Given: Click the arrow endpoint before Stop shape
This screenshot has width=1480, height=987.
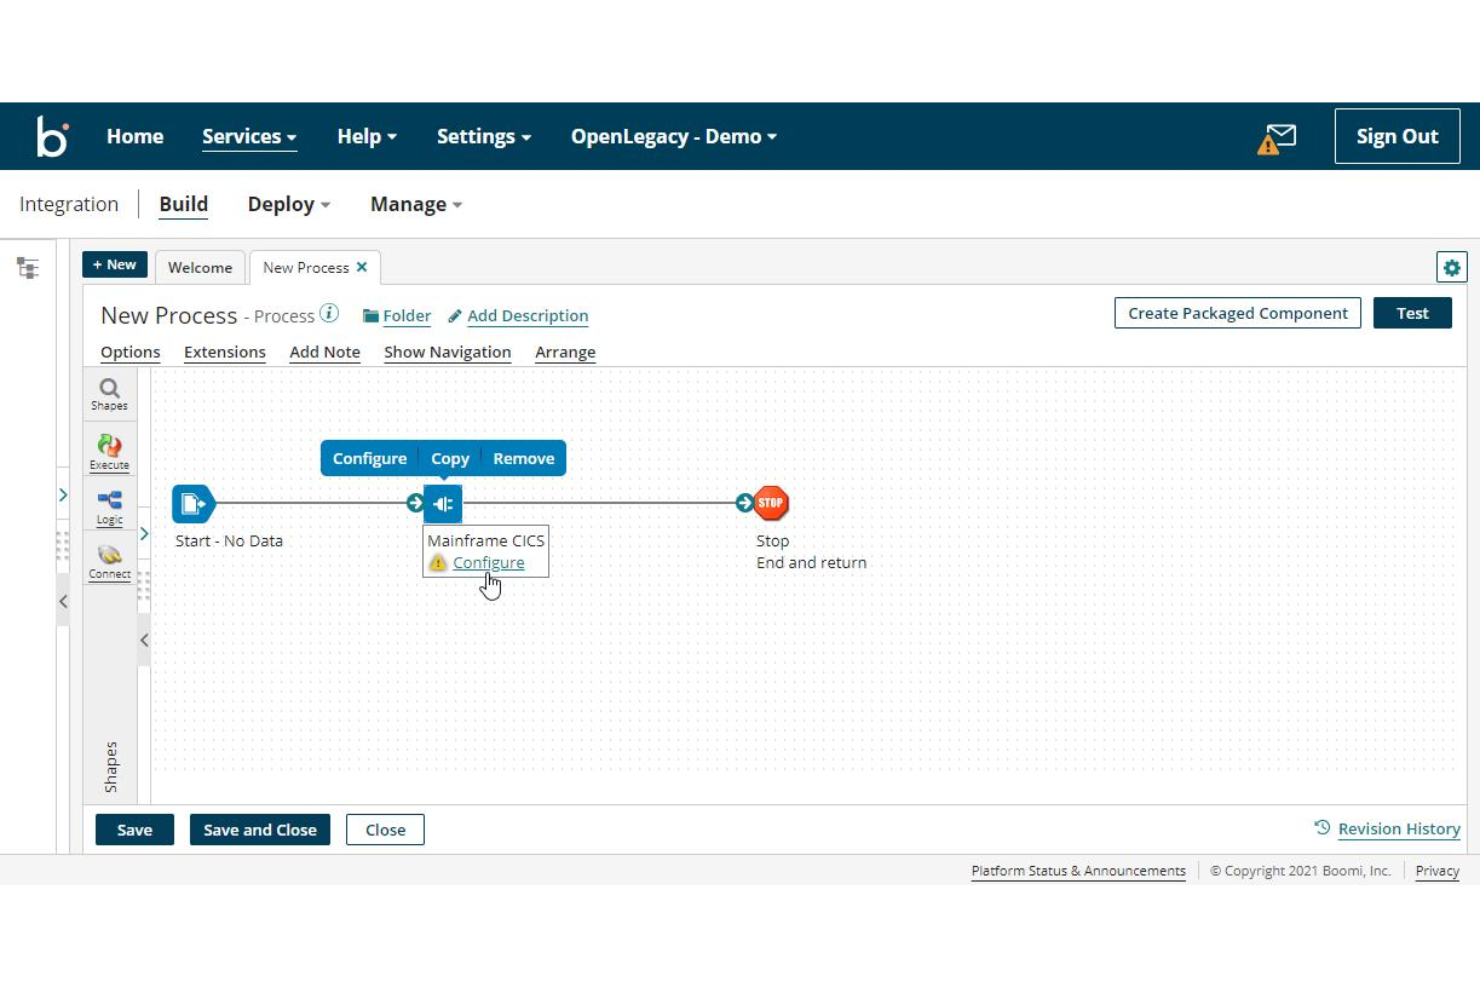Looking at the screenshot, I should [744, 503].
